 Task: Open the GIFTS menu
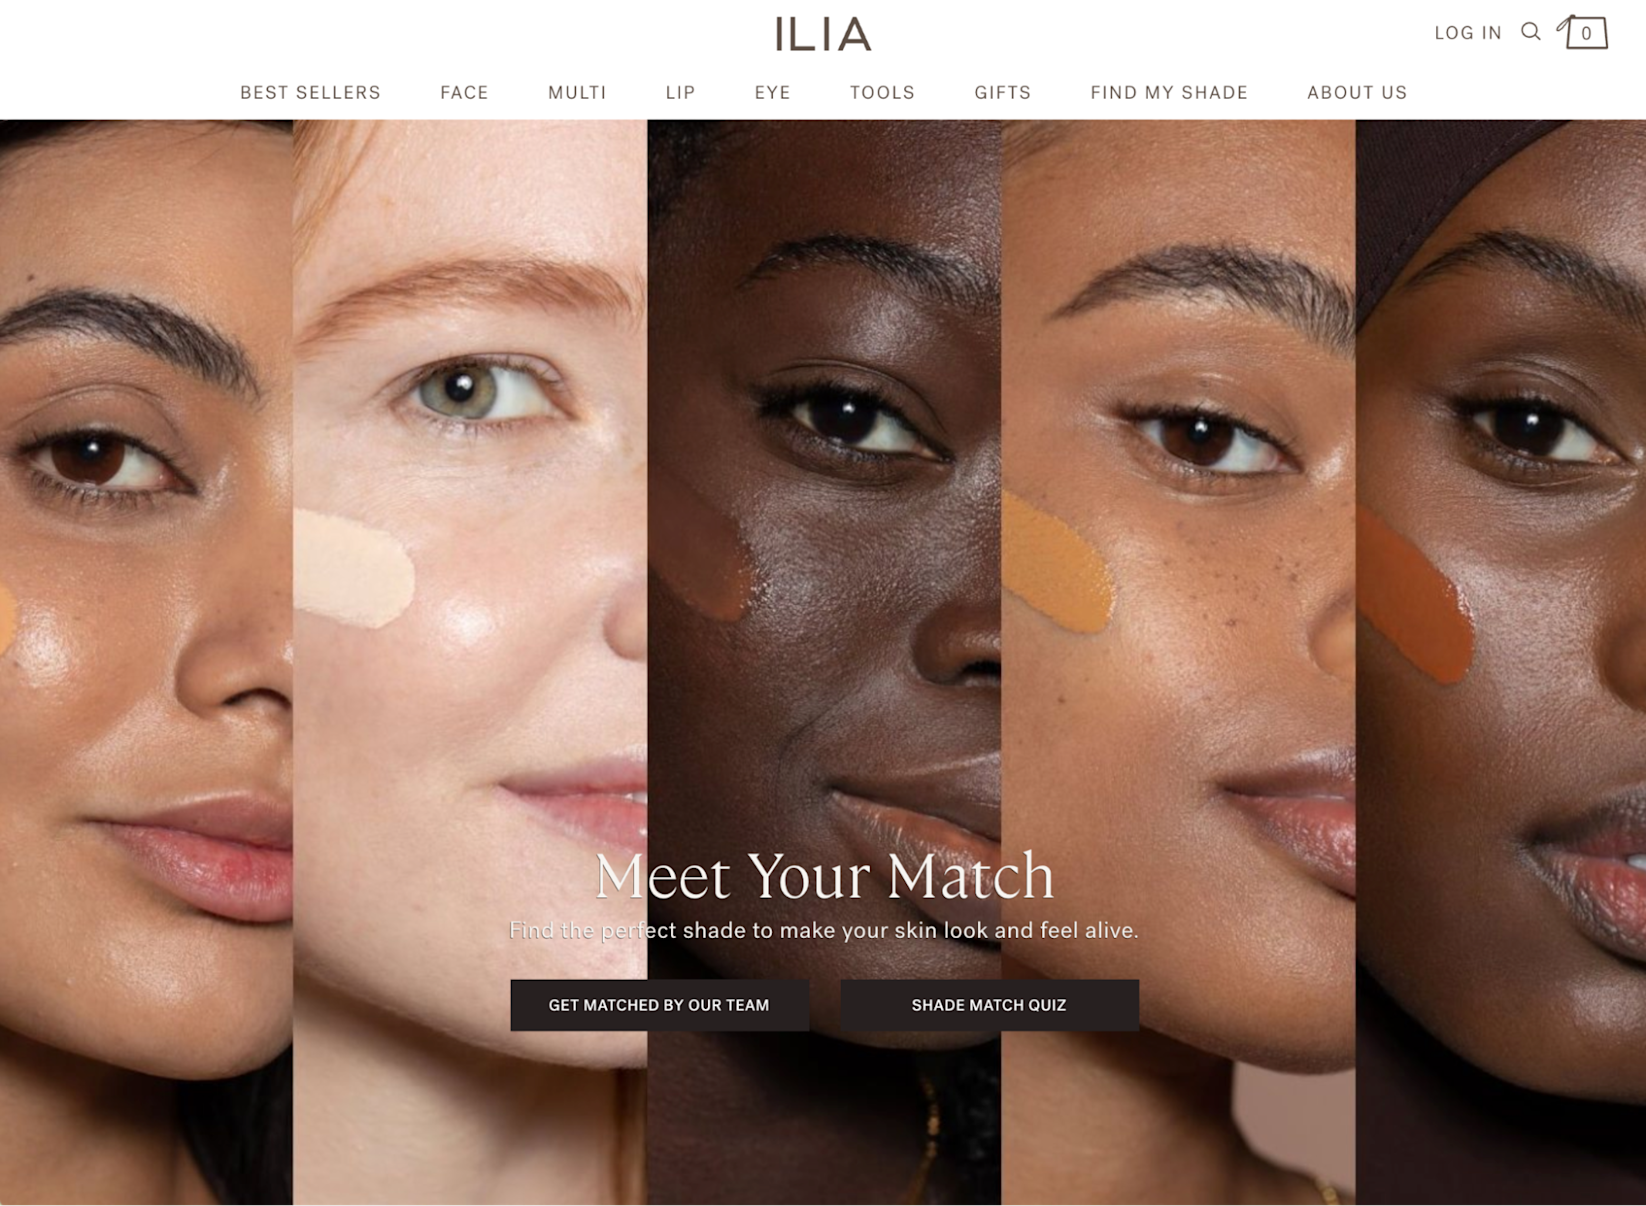pos(1002,92)
